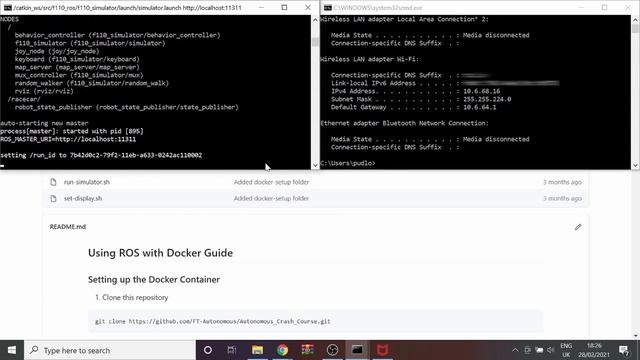Click the README.md file header label
Screen dimensions: 640x360
coord(68,227)
